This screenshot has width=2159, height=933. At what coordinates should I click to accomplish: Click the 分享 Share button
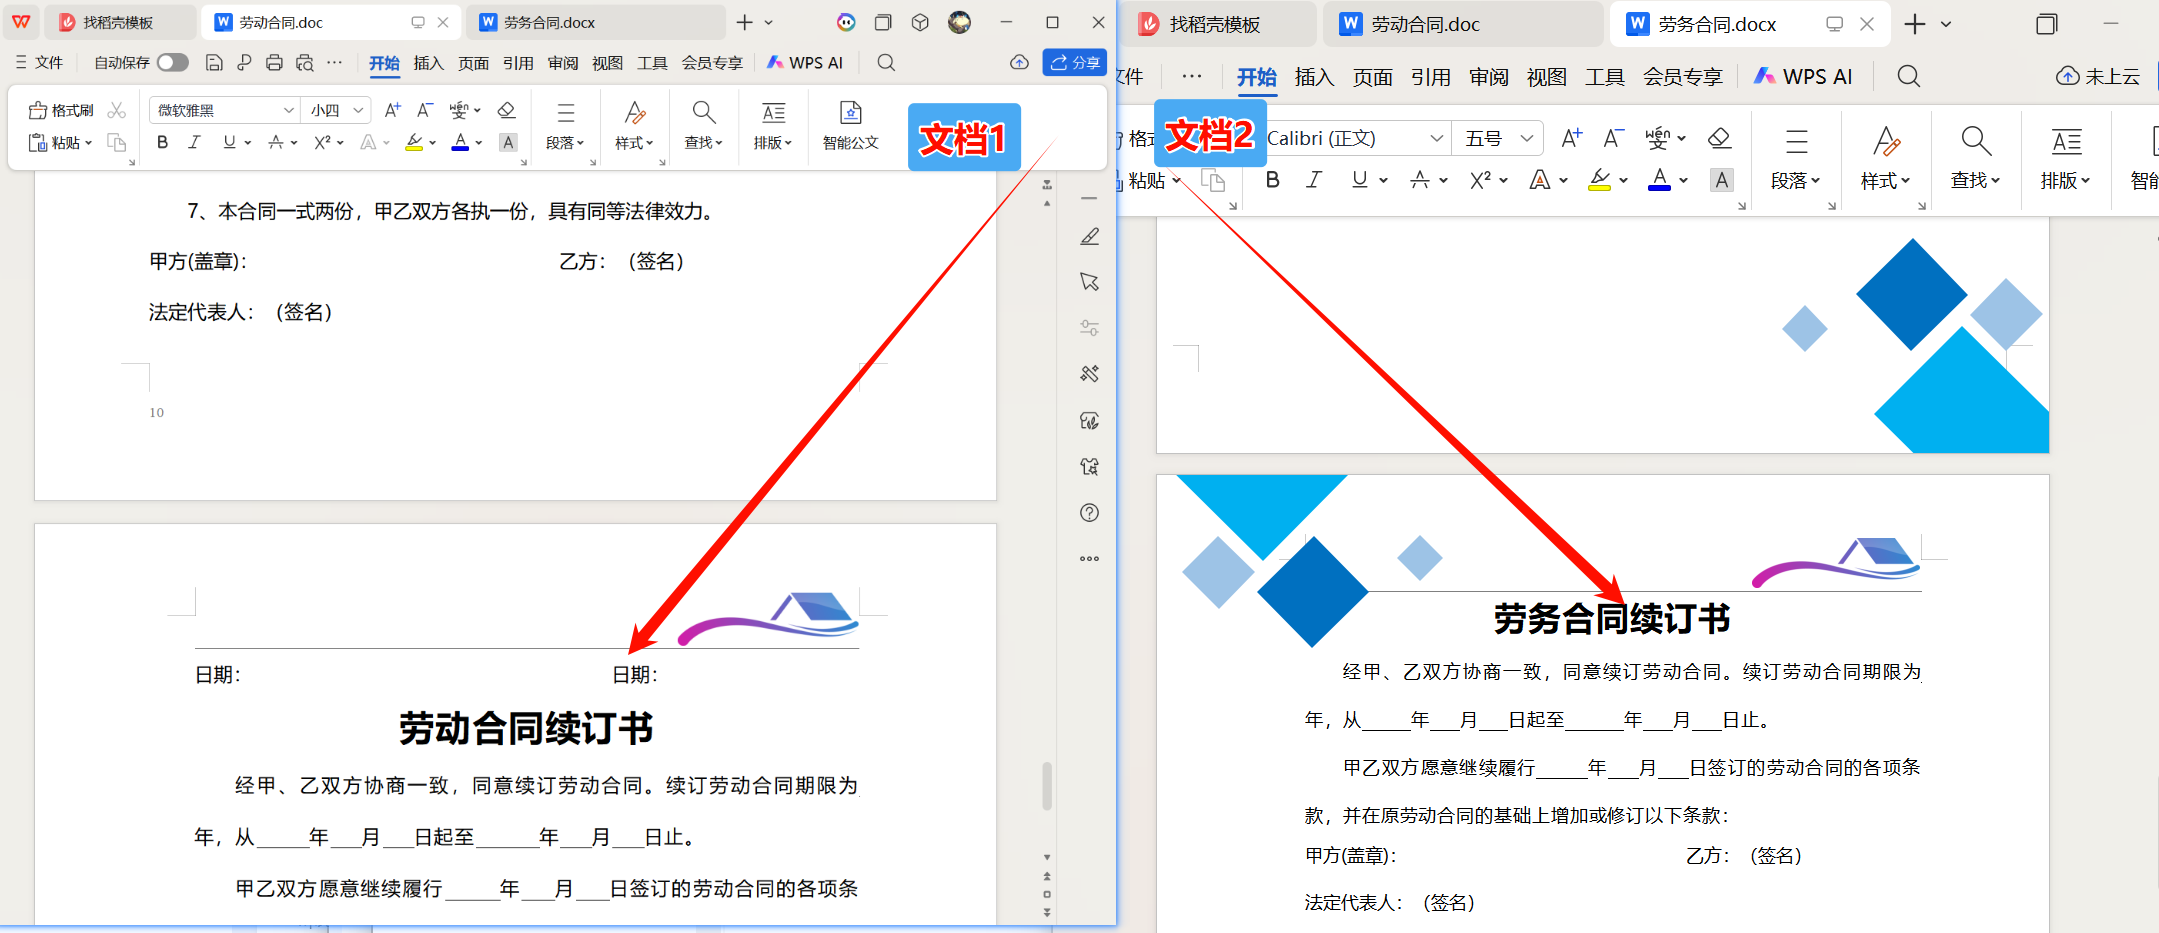(1075, 62)
